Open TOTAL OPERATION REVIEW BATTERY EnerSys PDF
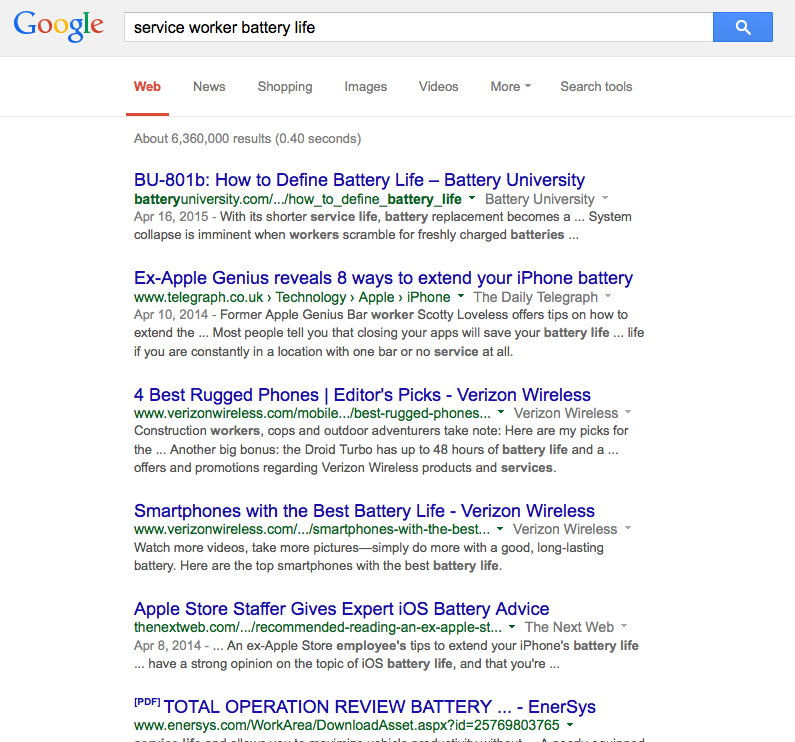Viewport: 795px width, 742px height. pyautogui.click(x=379, y=706)
